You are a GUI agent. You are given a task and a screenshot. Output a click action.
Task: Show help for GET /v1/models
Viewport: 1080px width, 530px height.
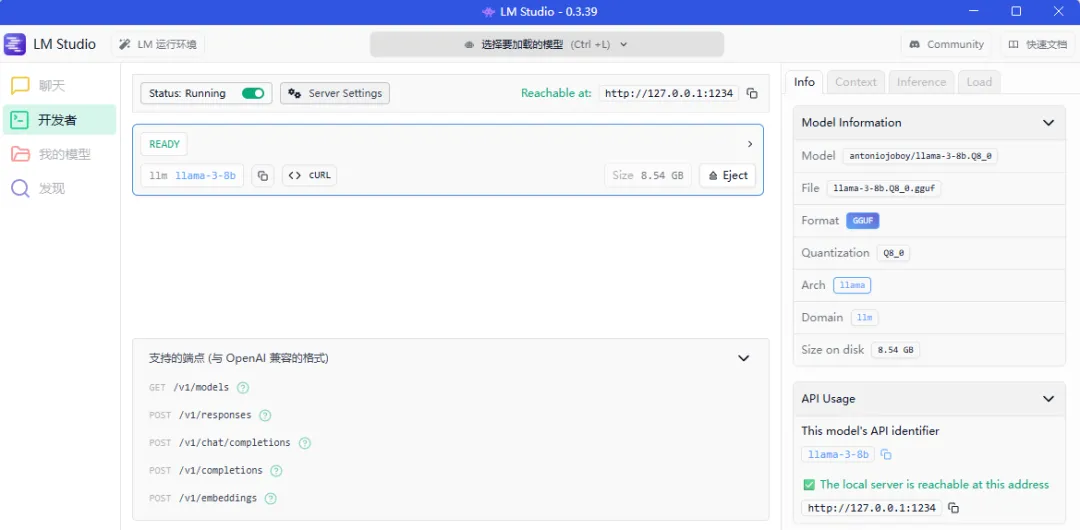(x=242, y=387)
